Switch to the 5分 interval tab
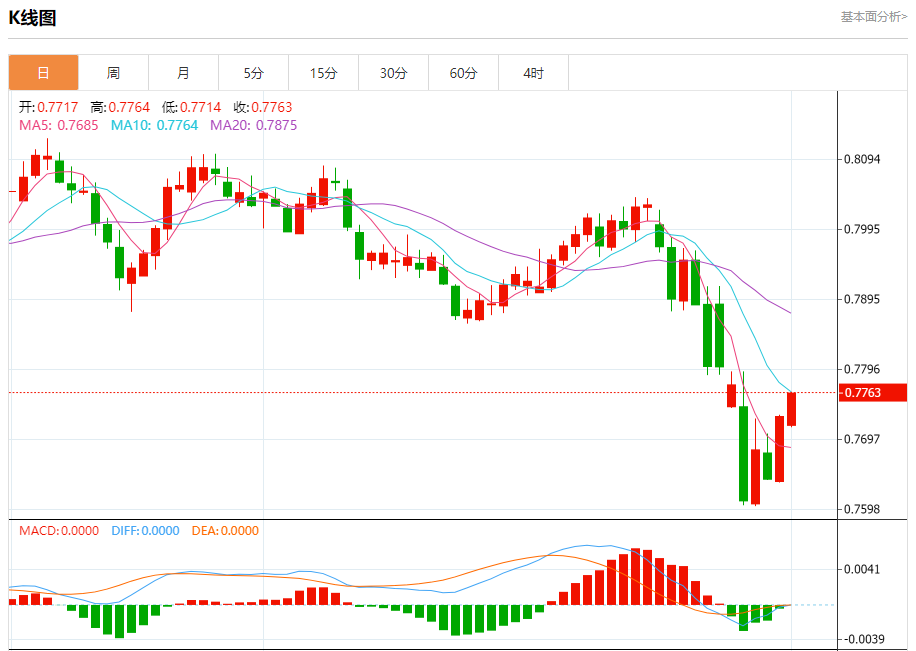Screen dimensions: 916x651 click(253, 73)
